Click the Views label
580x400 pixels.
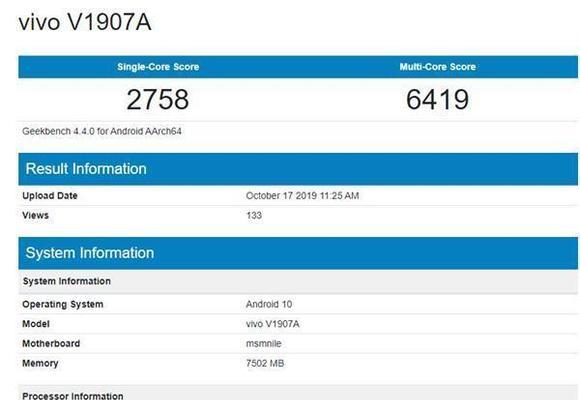(x=36, y=215)
